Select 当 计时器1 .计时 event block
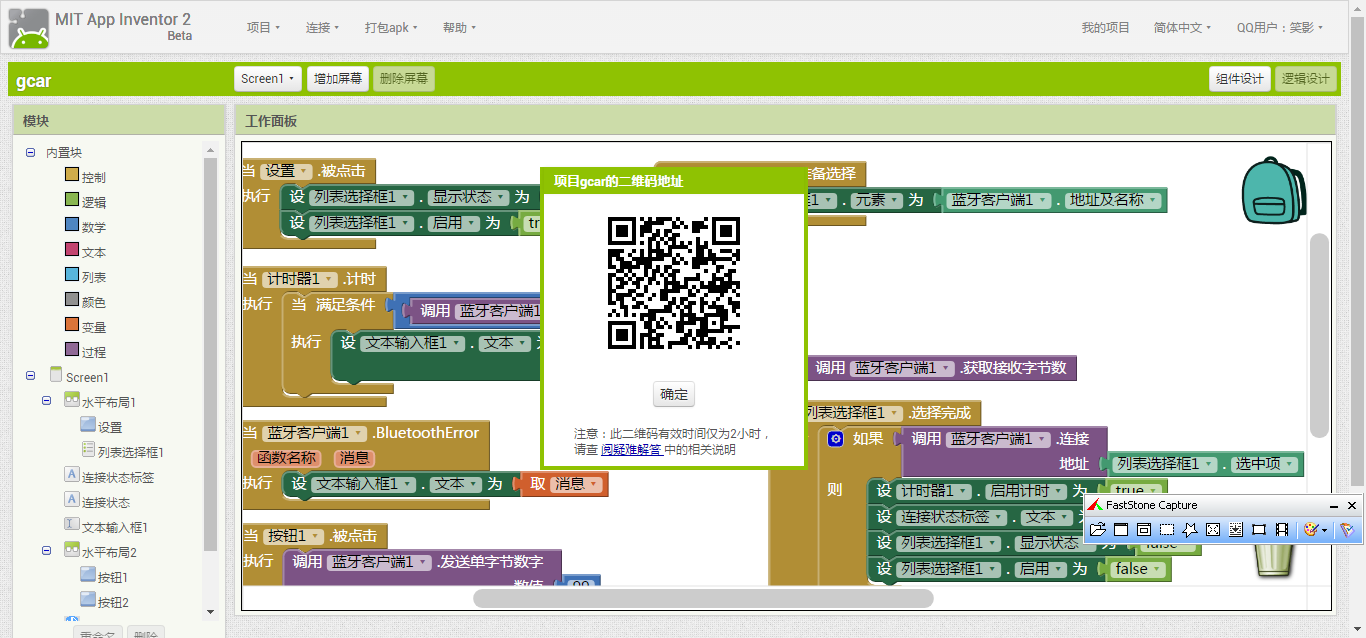Image resolution: width=1366 pixels, height=638 pixels. point(314,279)
